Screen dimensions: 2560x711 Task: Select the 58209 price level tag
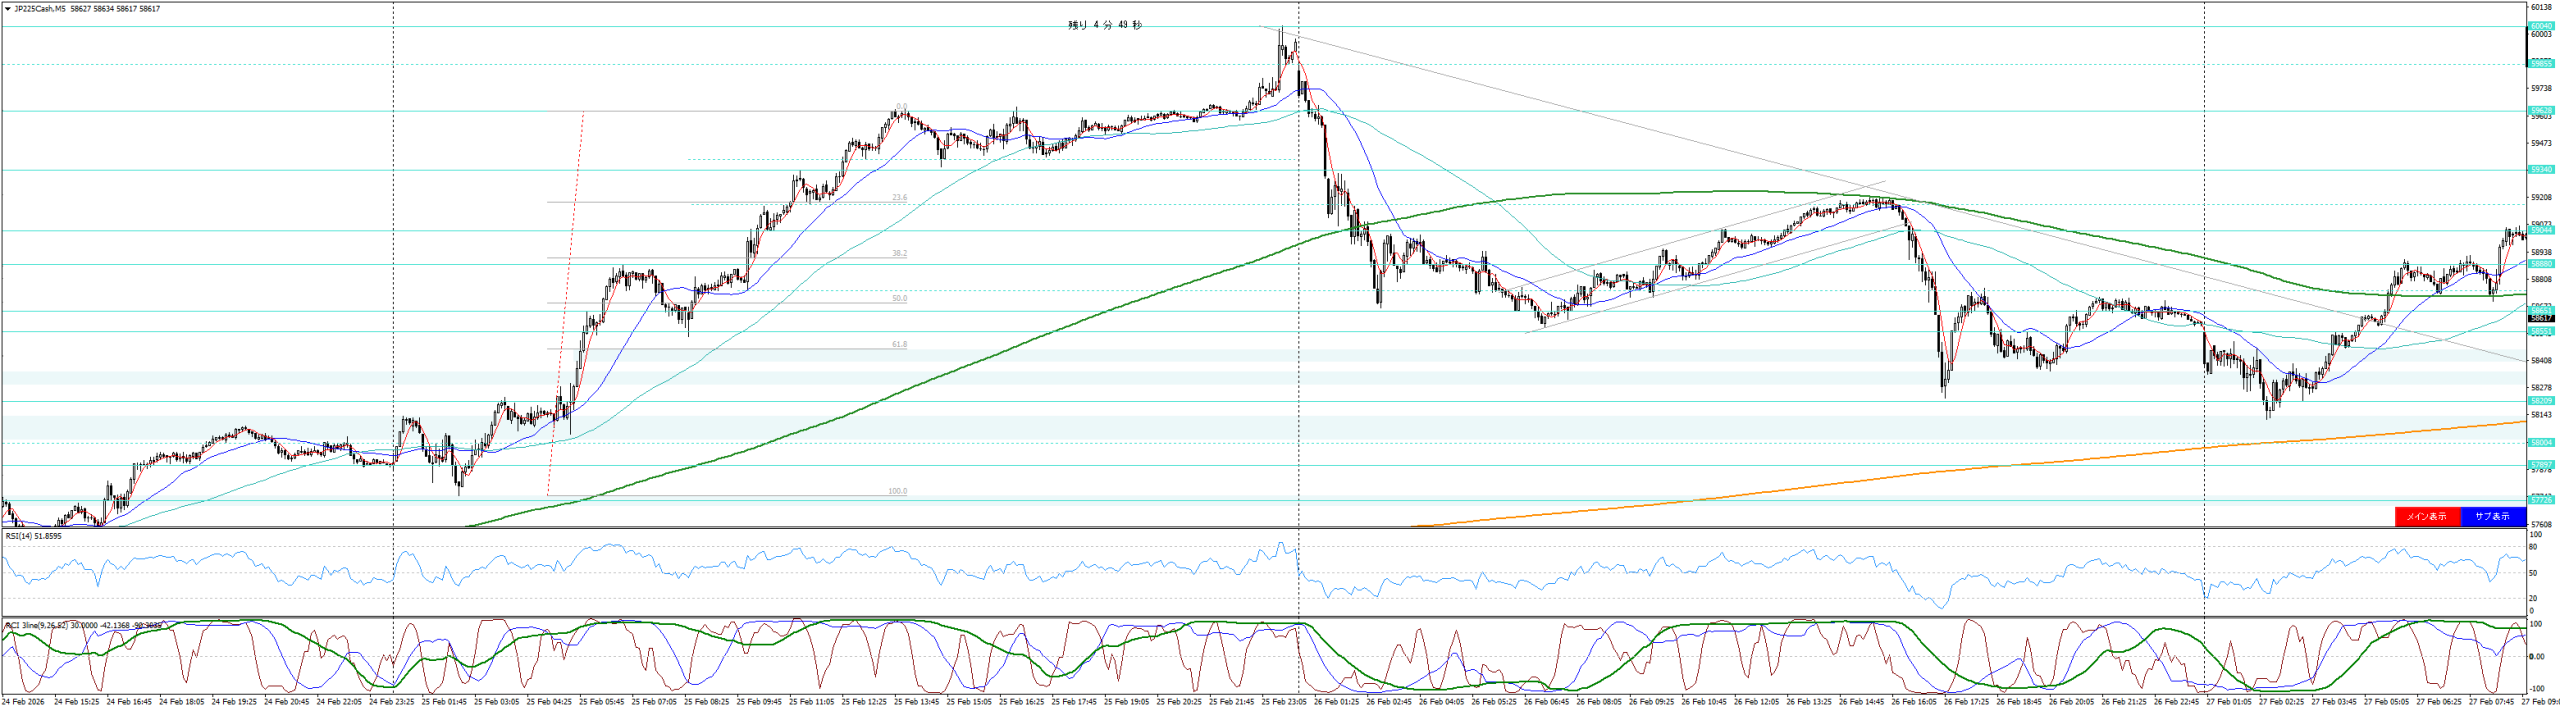pos(2541,401)
